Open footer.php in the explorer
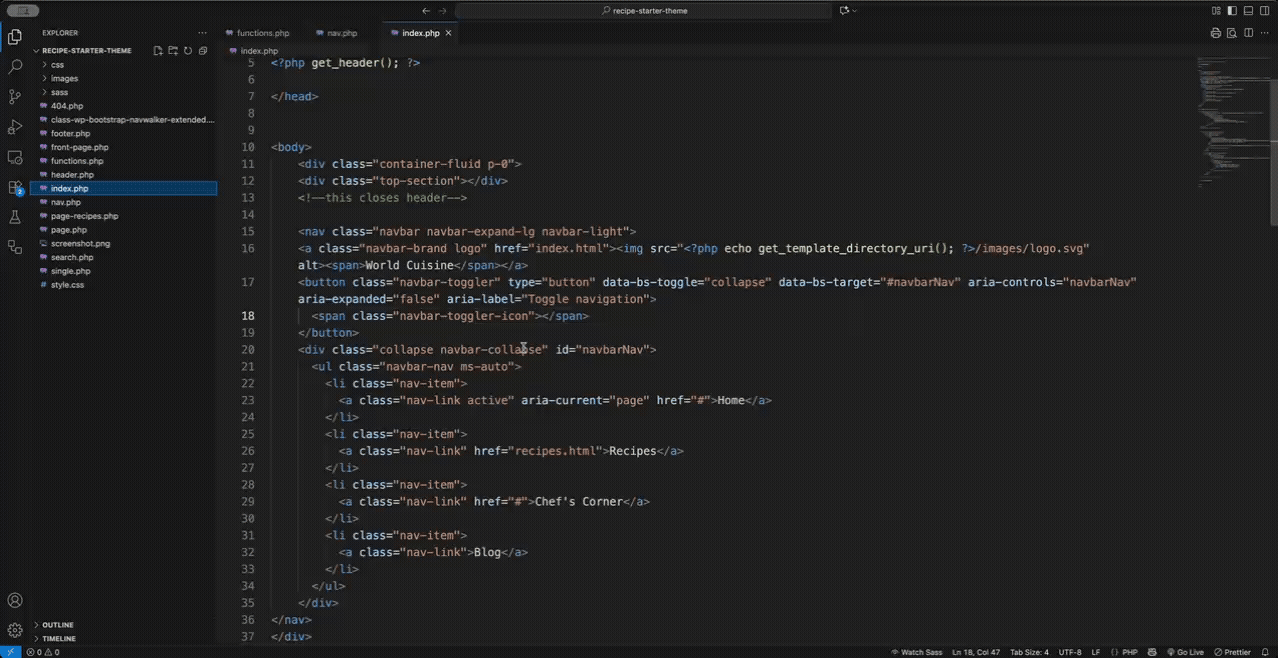Screen dimensions: 1278x658 click(70, 133)
